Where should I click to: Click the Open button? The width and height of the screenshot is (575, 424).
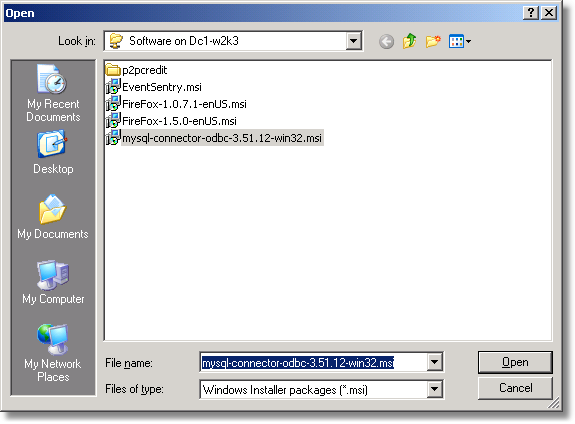(515, 362)
